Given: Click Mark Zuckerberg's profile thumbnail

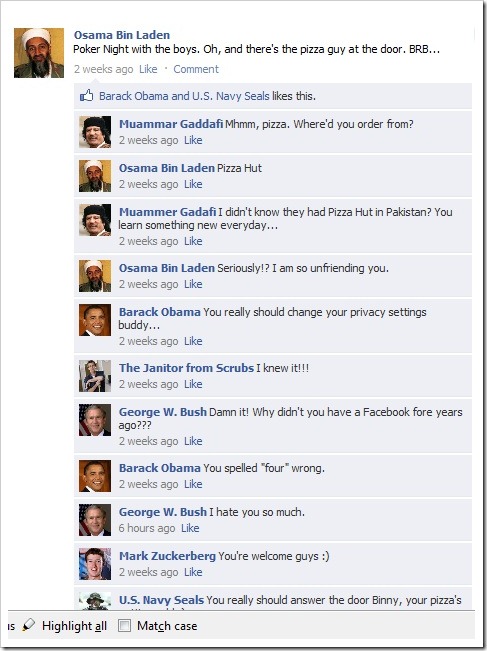Looking at the screenshot, I should (95, 564).
